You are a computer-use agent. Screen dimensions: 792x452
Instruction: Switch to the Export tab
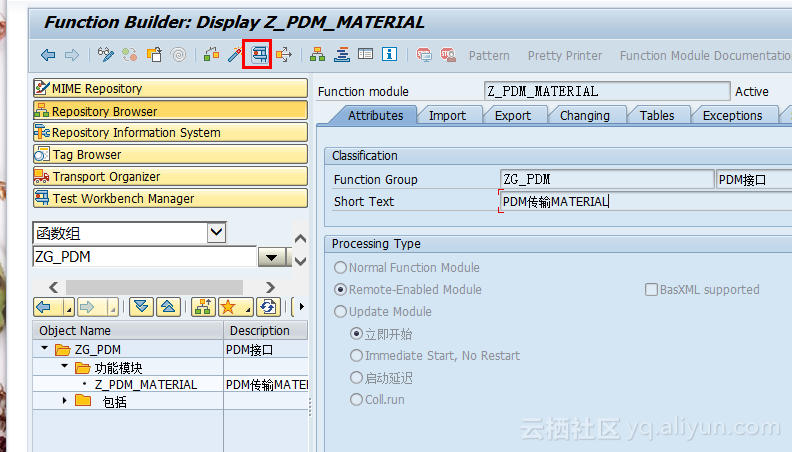[513, 116]
